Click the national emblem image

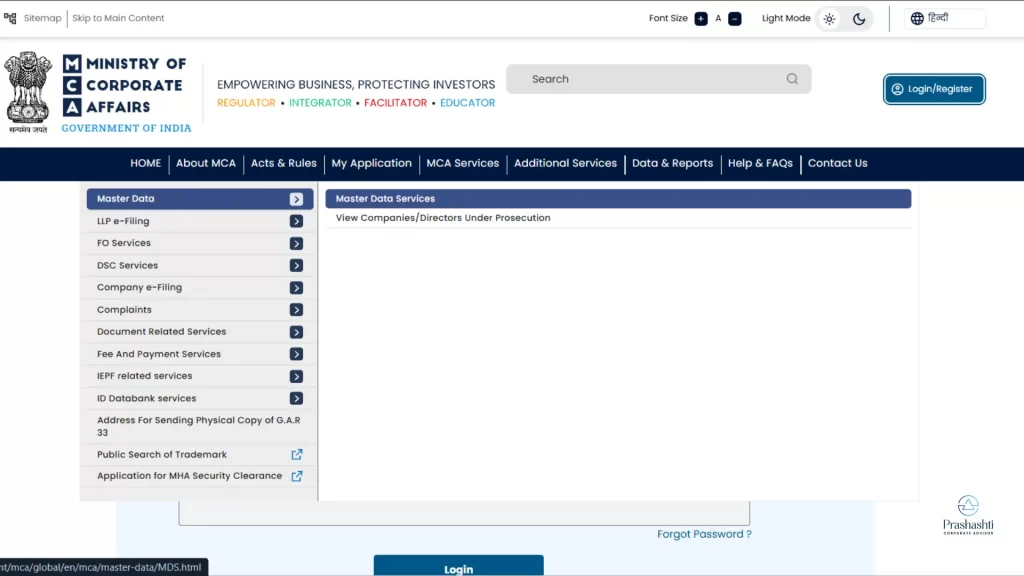(x=28, y=92)
